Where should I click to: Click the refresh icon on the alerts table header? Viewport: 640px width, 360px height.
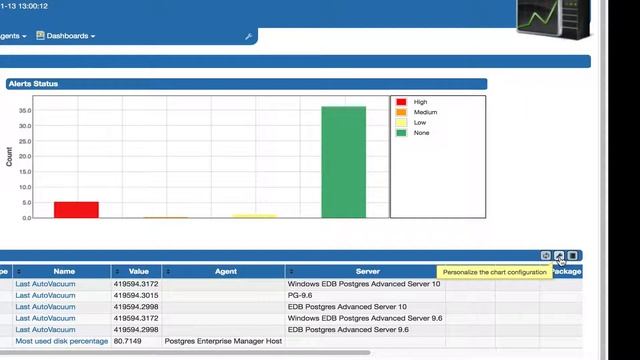point(546,256)
